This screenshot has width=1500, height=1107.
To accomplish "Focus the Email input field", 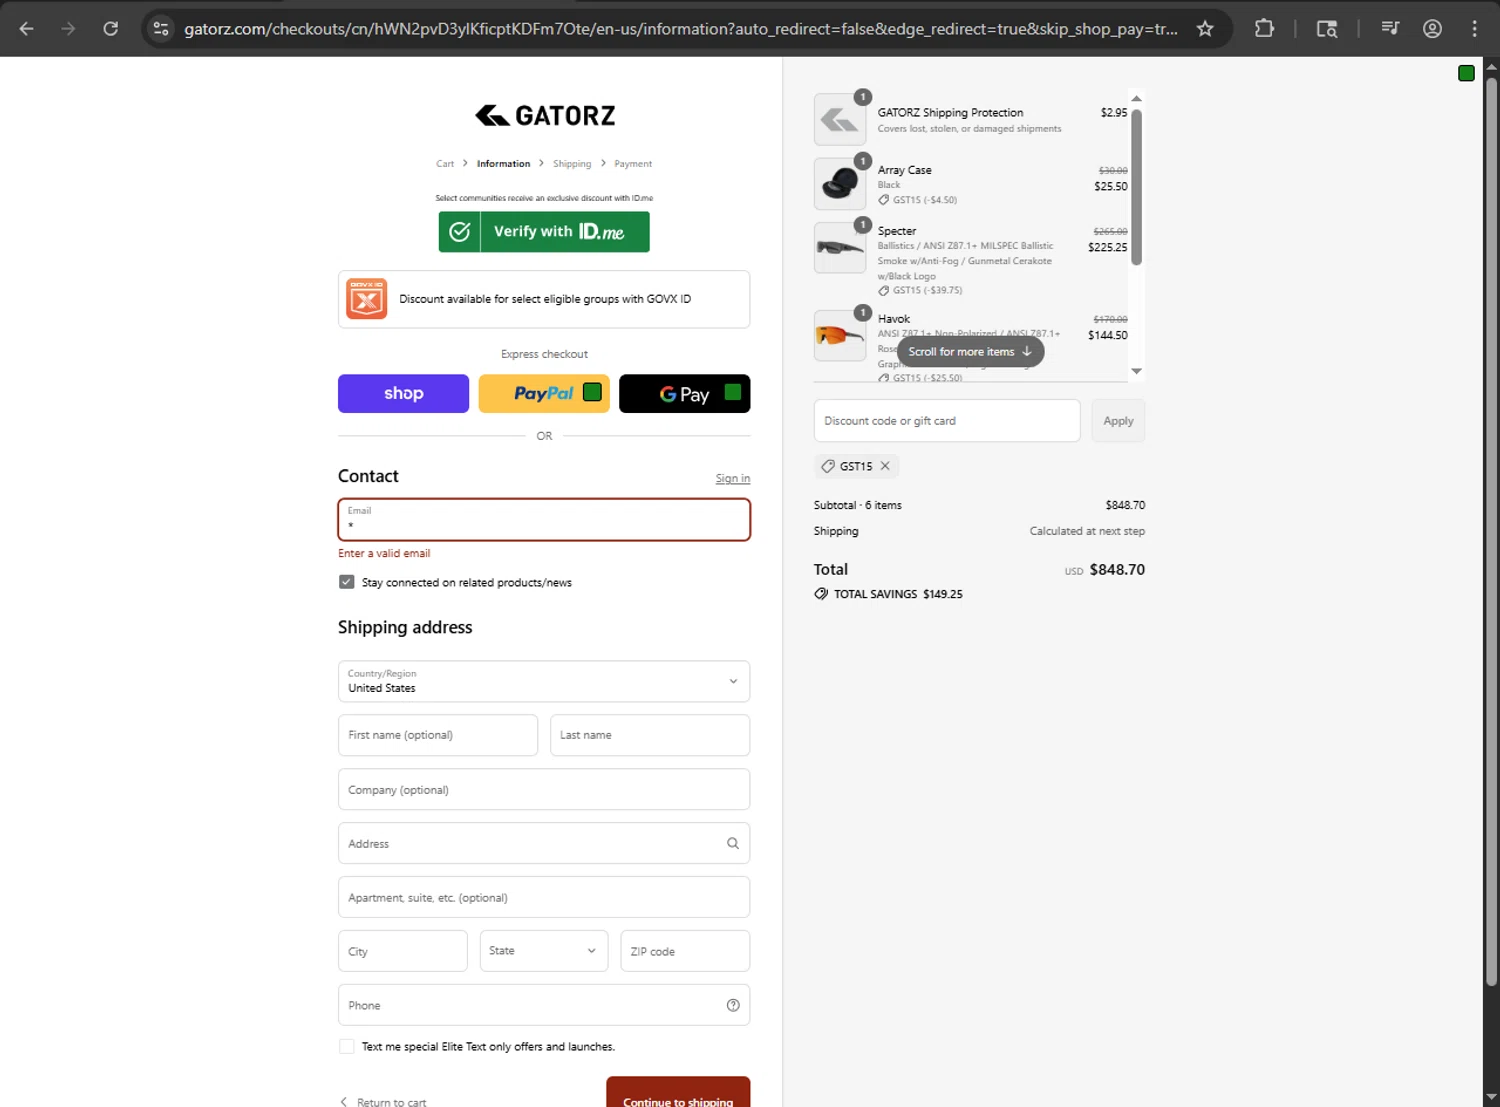I will [544, 520].
